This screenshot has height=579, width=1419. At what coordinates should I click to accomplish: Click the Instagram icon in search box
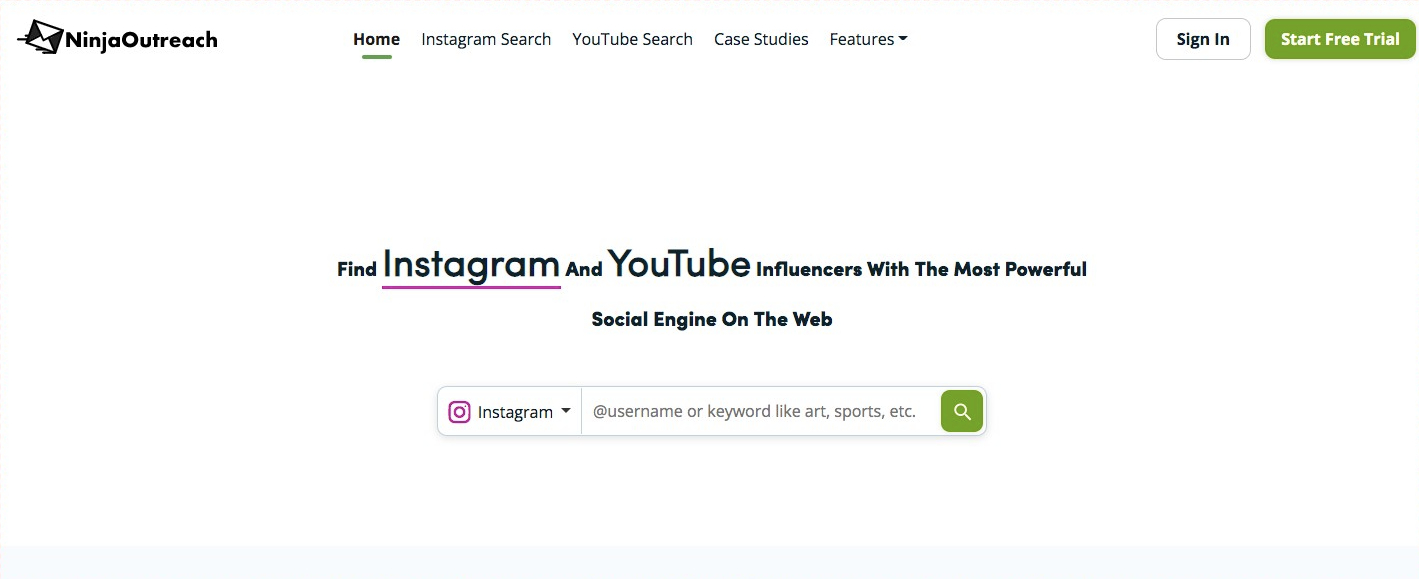point(459,412)
